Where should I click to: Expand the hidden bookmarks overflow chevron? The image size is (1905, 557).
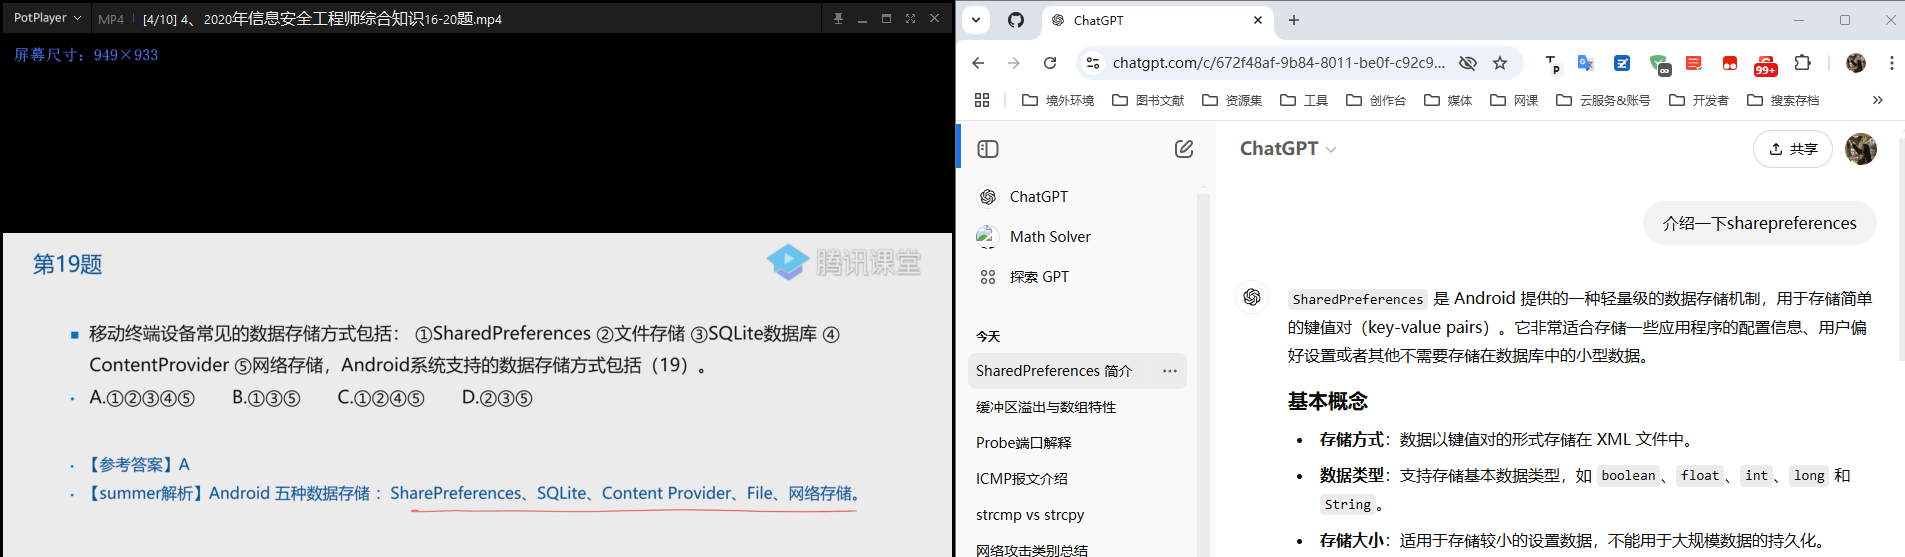point(1877,100)
